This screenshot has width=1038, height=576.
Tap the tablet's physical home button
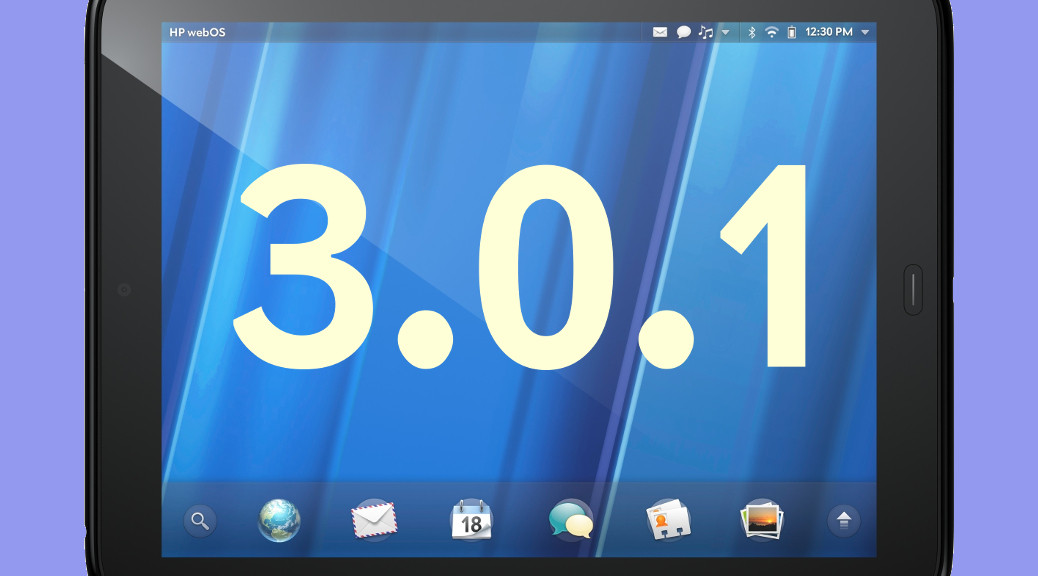tap(913, 290)
